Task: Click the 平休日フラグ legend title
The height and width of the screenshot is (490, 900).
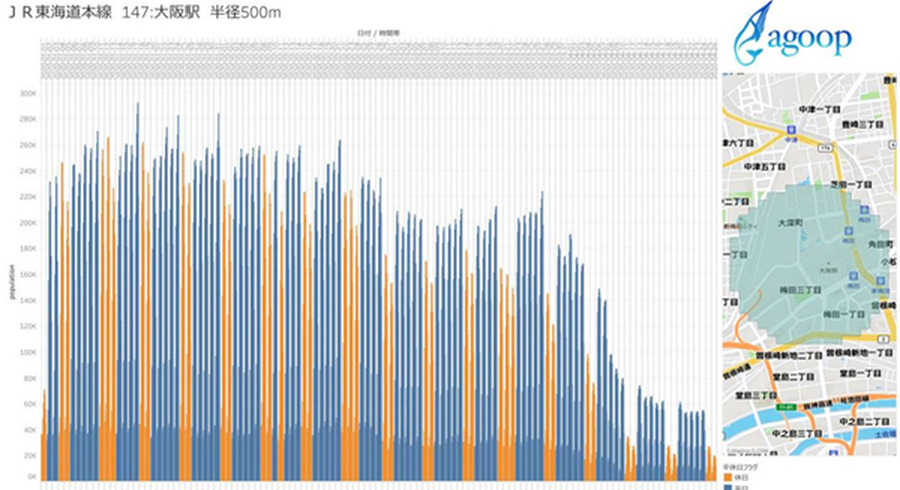Action: [x=736, y=466]
